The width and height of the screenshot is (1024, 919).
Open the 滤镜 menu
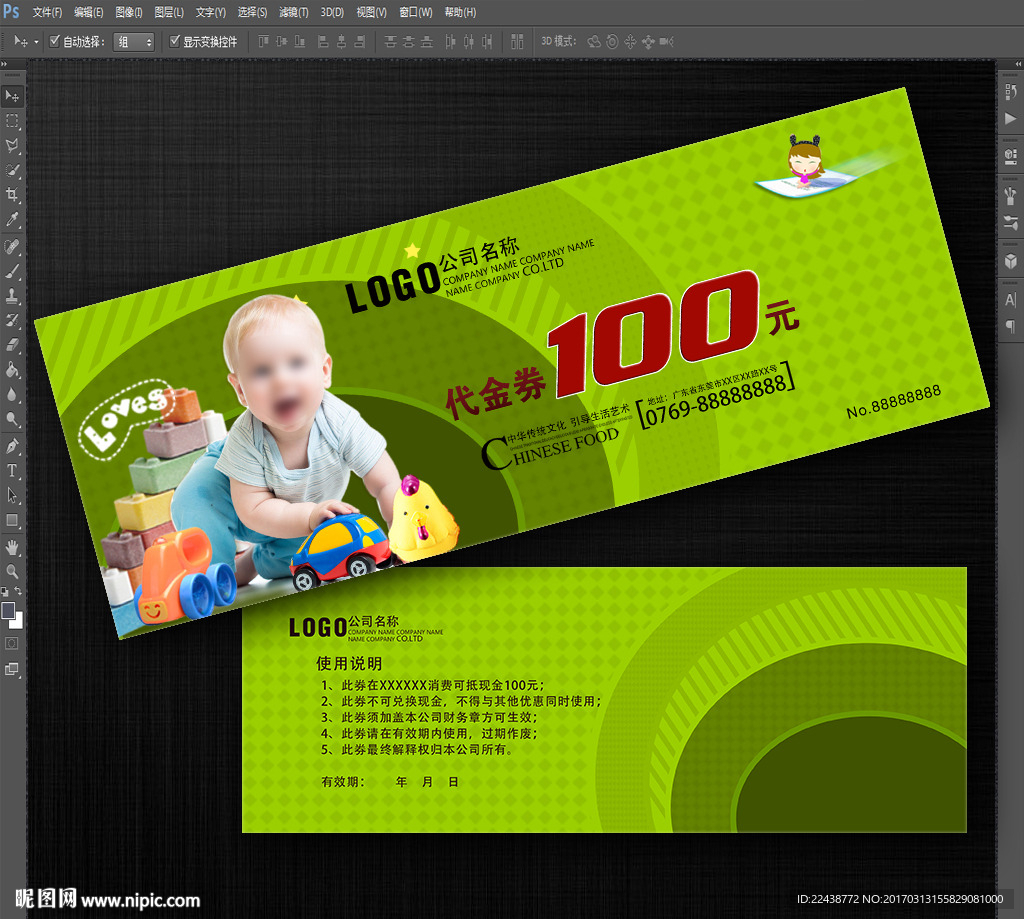pos(294,12)
